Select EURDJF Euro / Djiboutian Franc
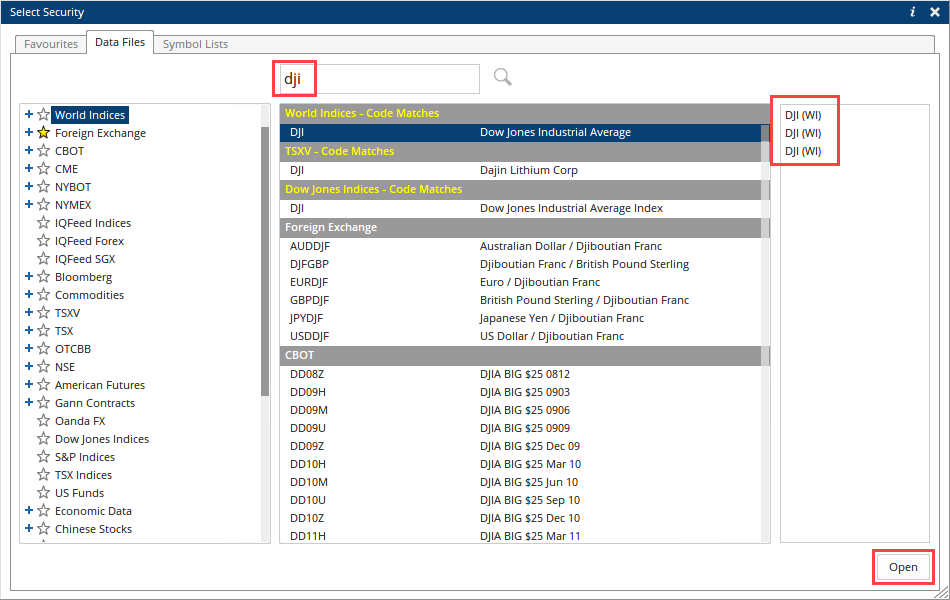Screen dimensions: 950x600 pos(520,282)
